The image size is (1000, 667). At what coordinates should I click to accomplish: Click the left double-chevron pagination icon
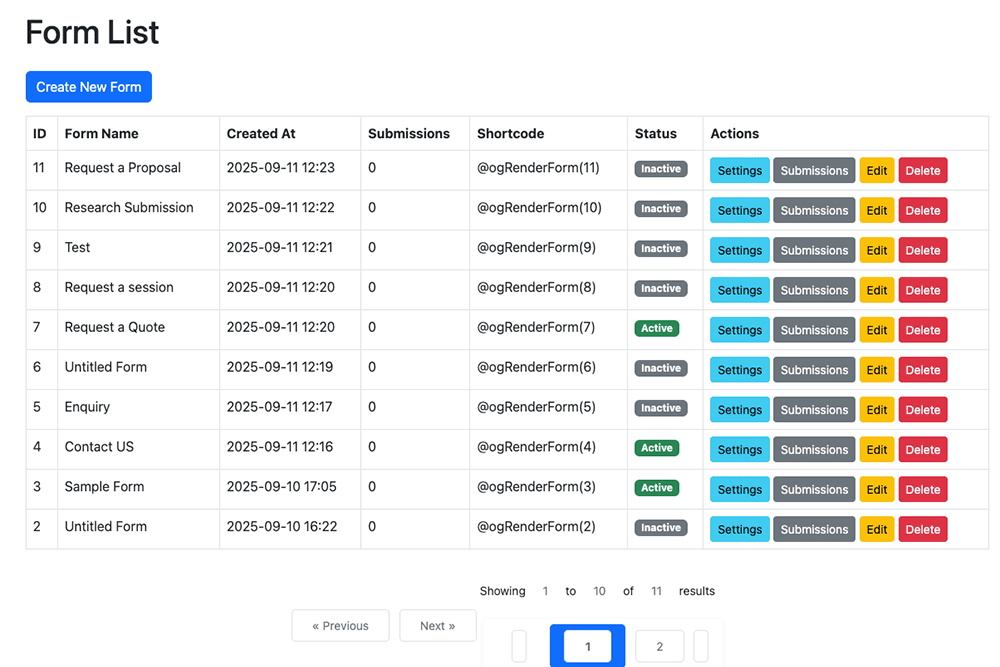[x=519, y=646]
